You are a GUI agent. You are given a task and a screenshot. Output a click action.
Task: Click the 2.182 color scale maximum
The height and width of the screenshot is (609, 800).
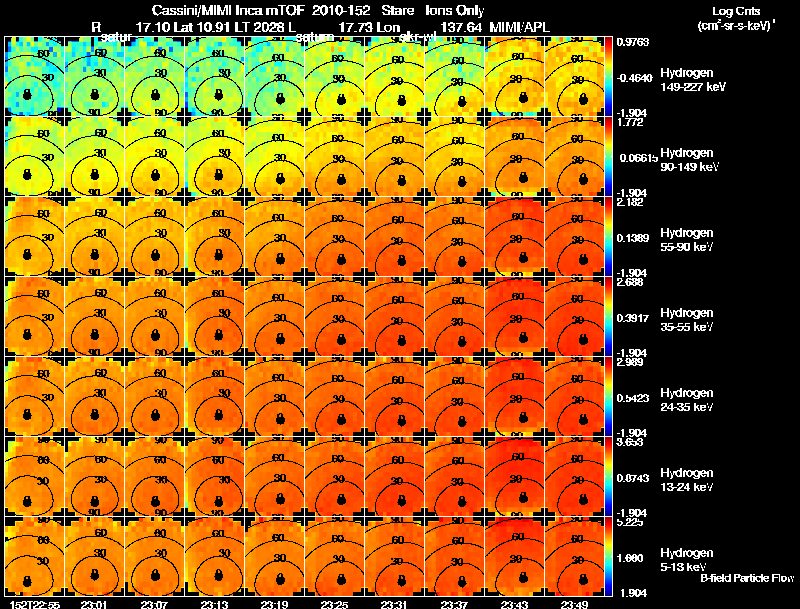coord(630,202)
